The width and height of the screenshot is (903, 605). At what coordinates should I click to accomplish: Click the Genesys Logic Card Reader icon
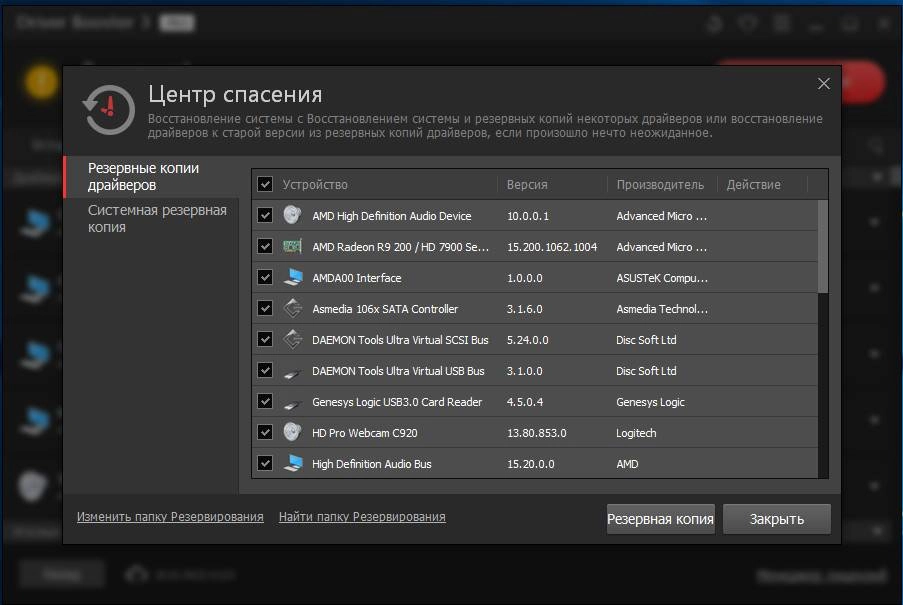point(292,405)
